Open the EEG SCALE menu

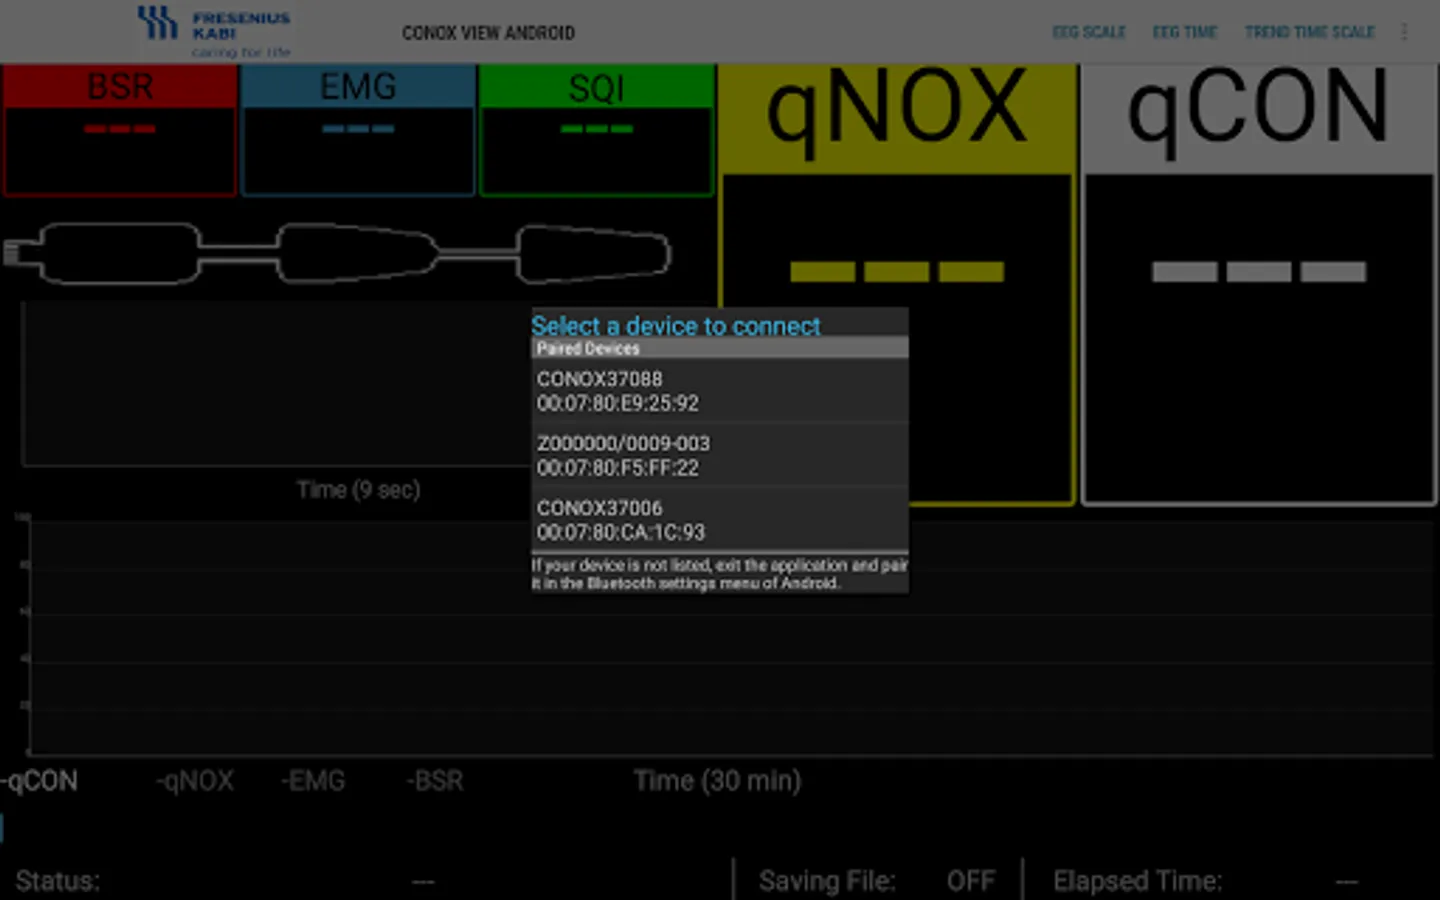coord(1089,32)
